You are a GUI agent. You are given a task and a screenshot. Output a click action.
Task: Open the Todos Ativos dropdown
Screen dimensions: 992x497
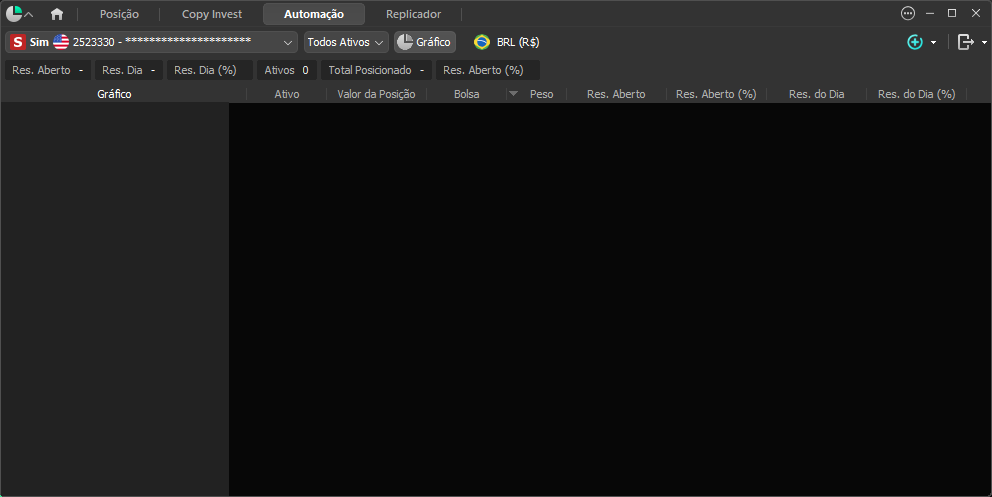point(346,42)
